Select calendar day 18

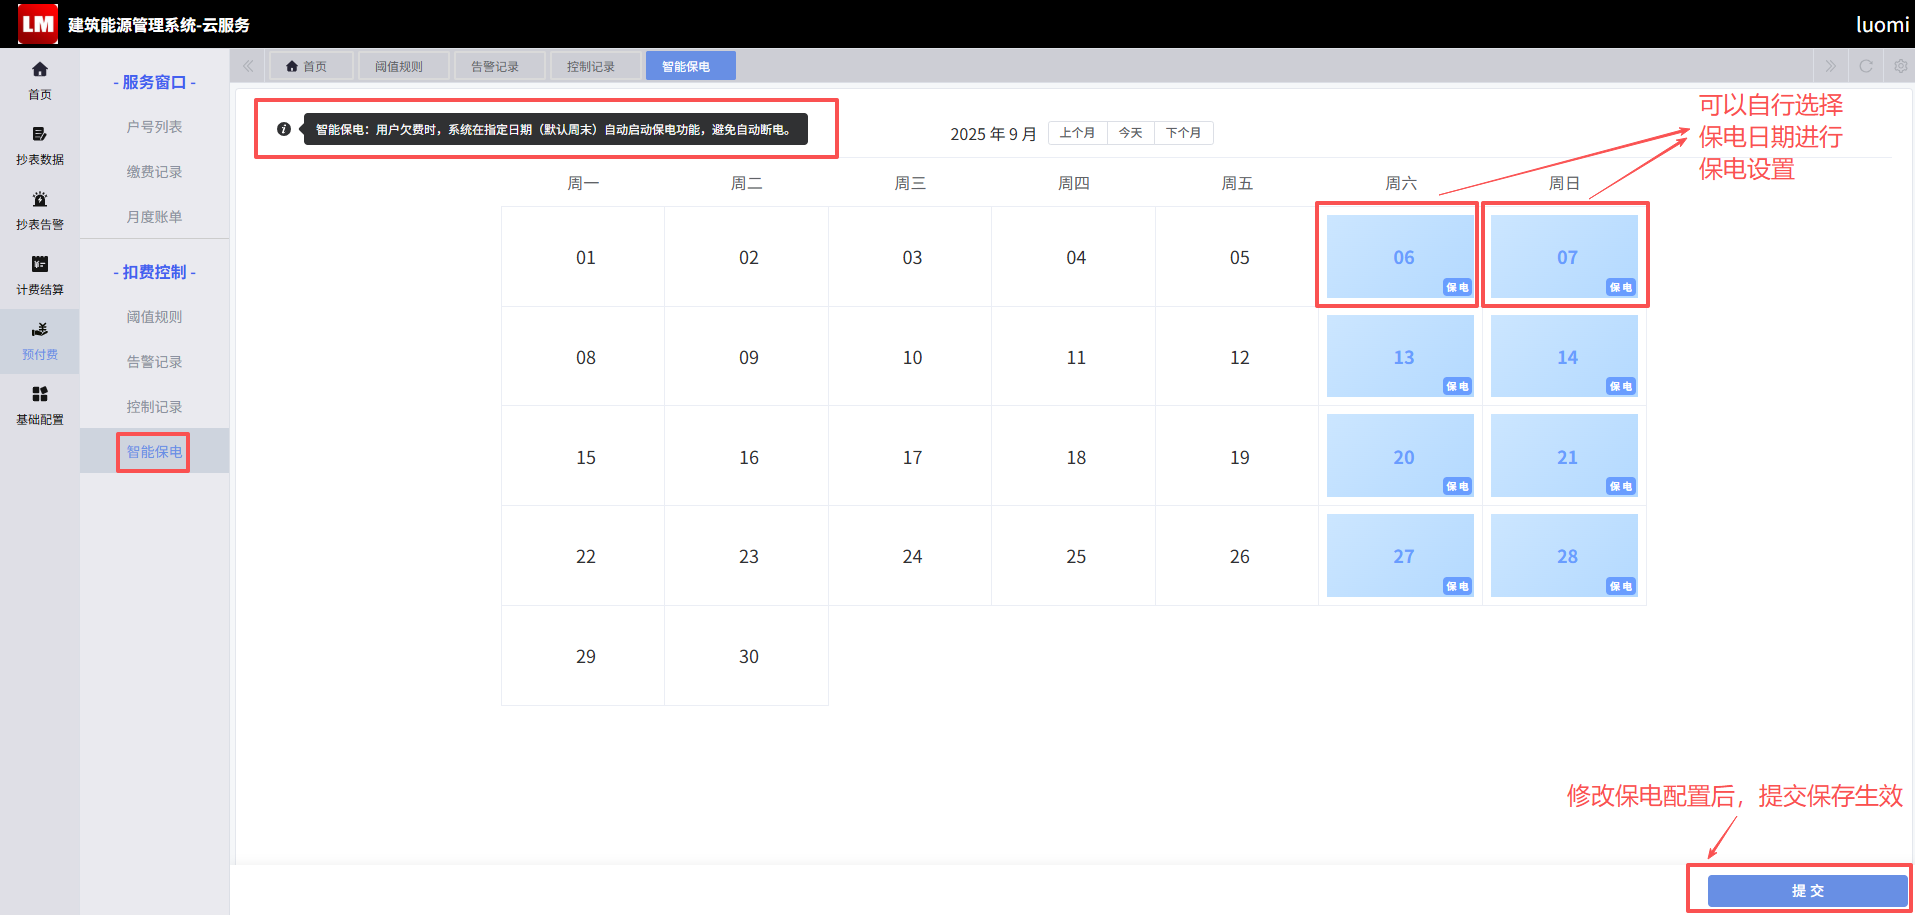[1074, 457]
